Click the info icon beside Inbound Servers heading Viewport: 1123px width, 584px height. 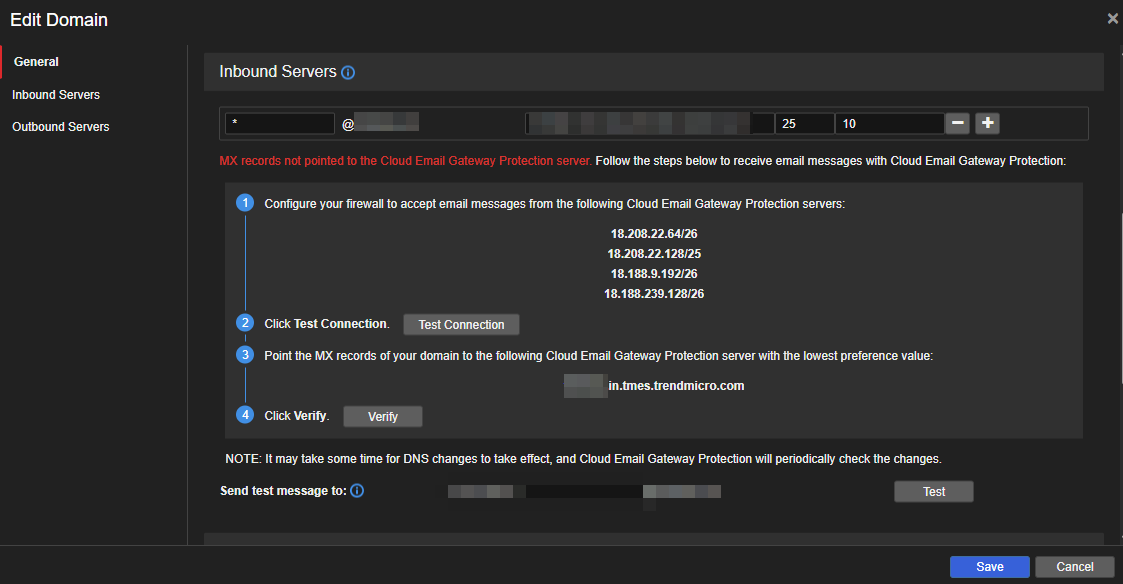pos(348,73)
